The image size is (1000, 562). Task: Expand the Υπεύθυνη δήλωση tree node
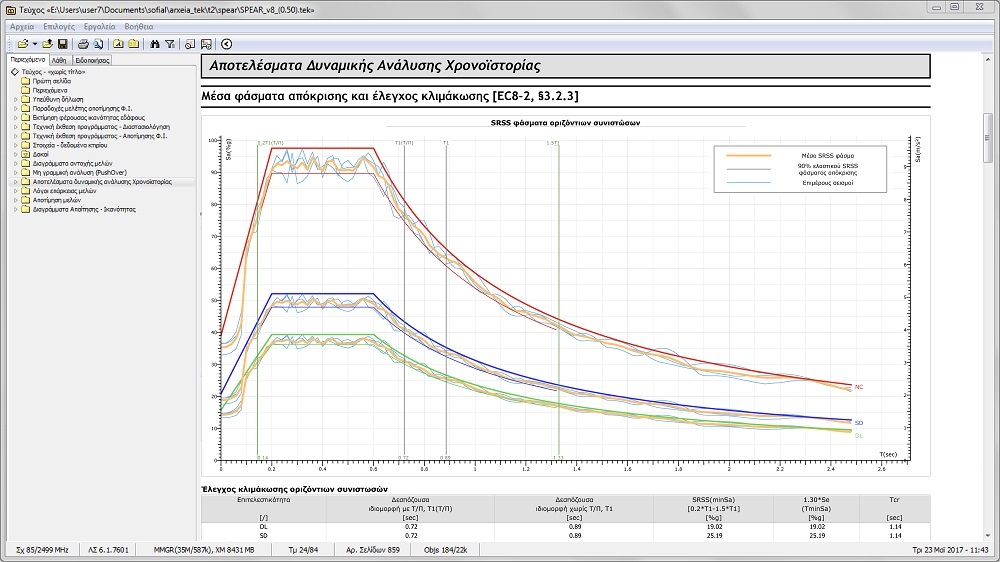[15, 99]
